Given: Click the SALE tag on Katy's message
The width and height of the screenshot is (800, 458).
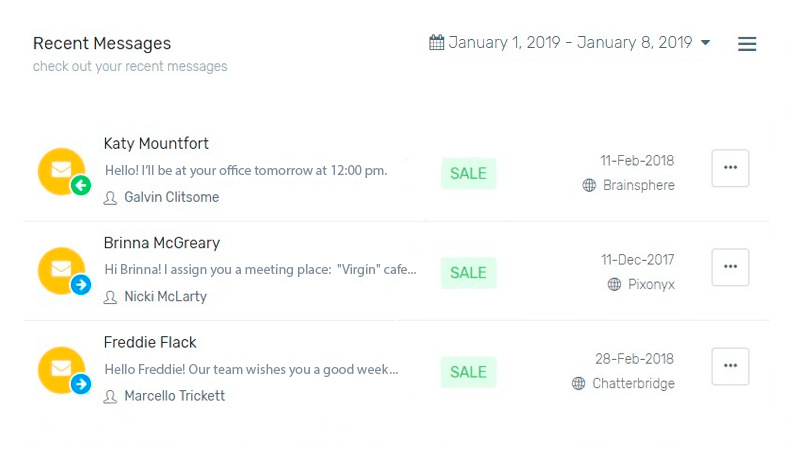Looking at the screenshot, I should [468, 173].
